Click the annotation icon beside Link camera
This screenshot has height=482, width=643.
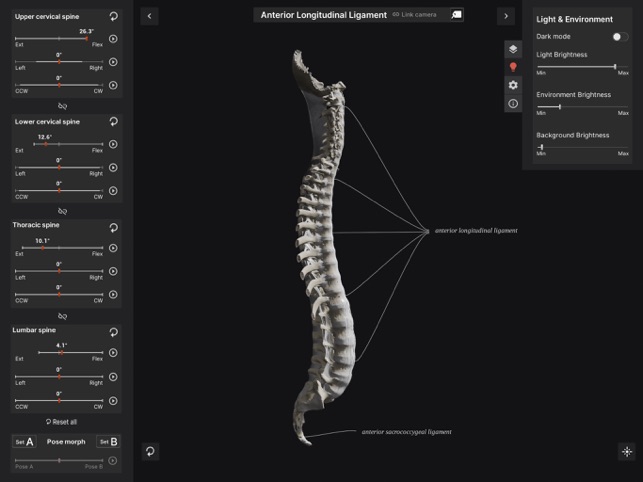456,15
